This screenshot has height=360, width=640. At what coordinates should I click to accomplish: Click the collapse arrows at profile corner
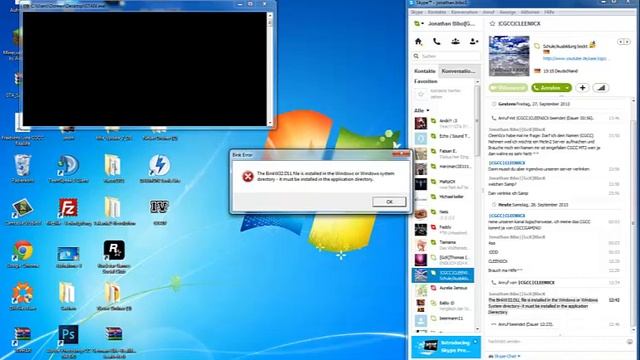point(623,42)
